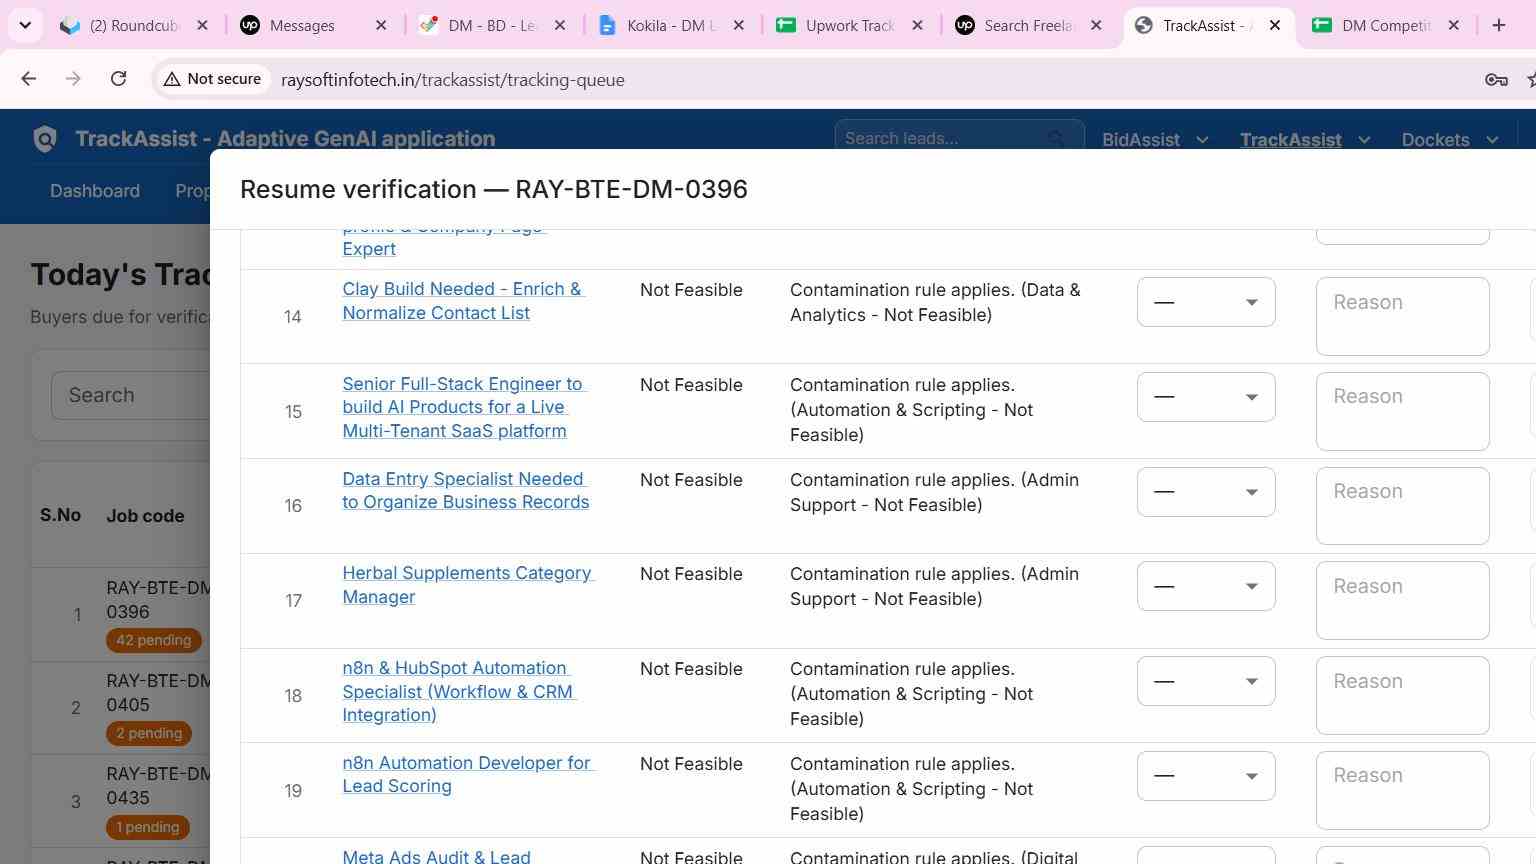
Task: Open the Dockets menu
Action: pyautogui.click(x=1450, y=140)
